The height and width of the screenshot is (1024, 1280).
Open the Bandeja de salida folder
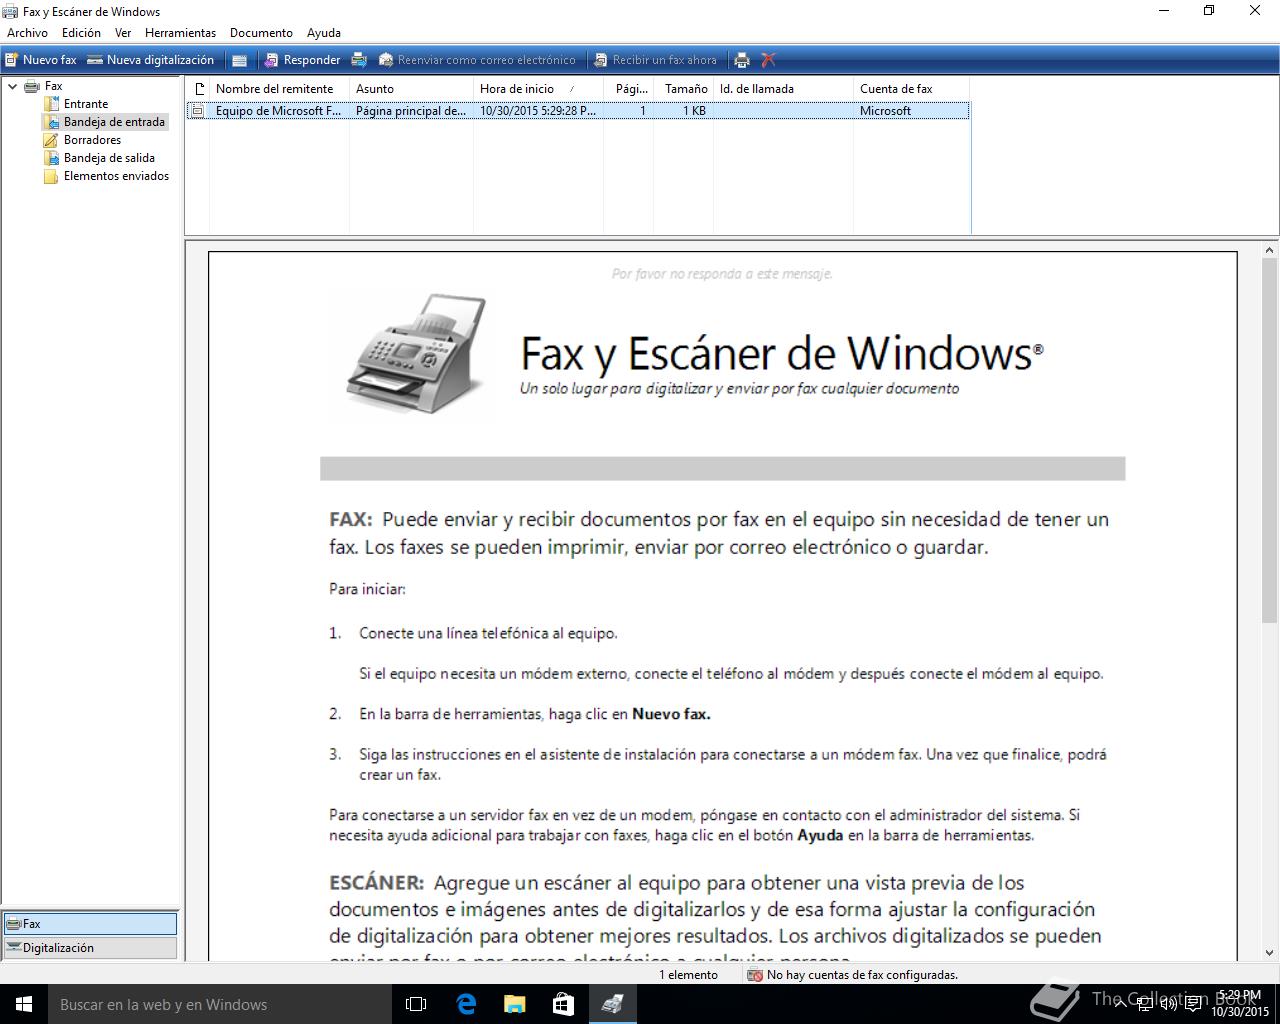click(x=109, y=158)
